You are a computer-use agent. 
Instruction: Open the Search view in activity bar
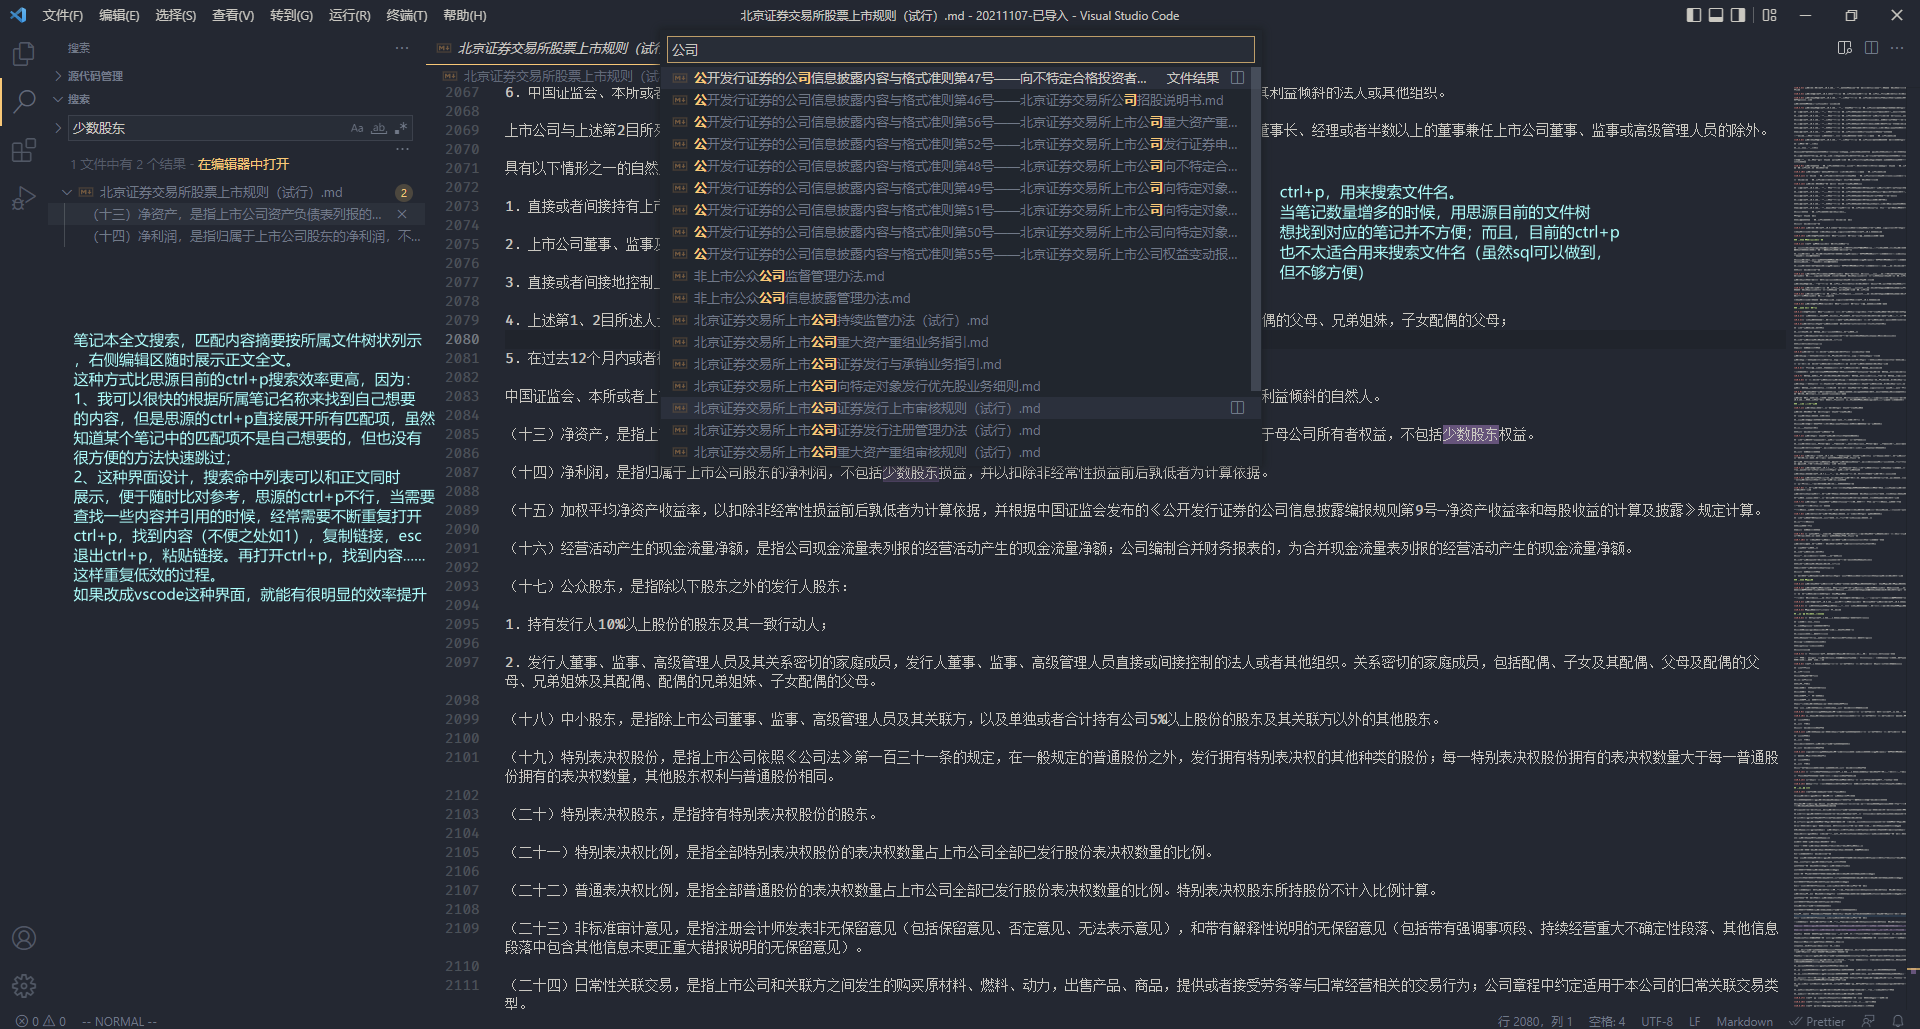(24, 101)
